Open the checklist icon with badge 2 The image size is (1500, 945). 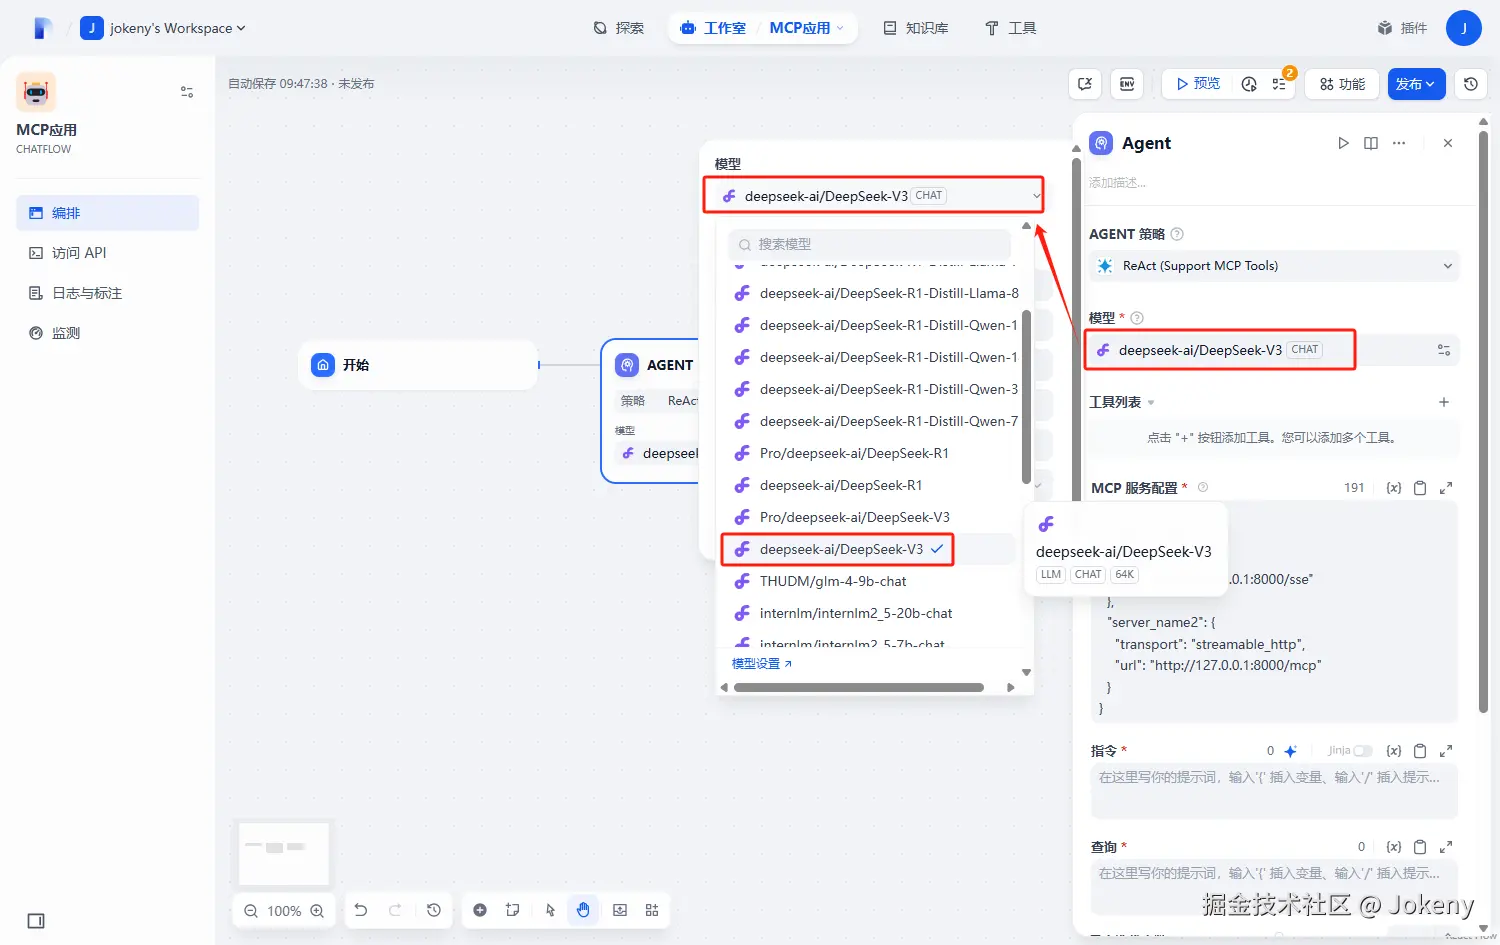[x=1279, y=84]
